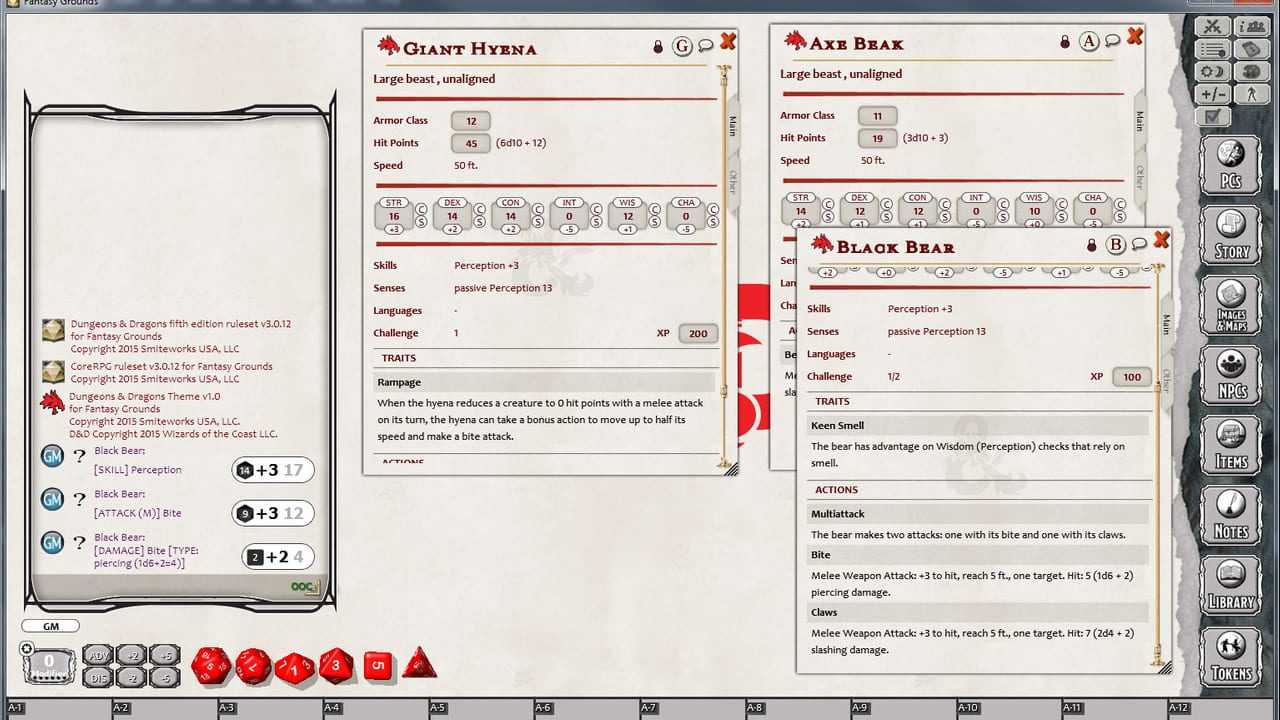Open the Images & Maps panel

[1231, 304]
